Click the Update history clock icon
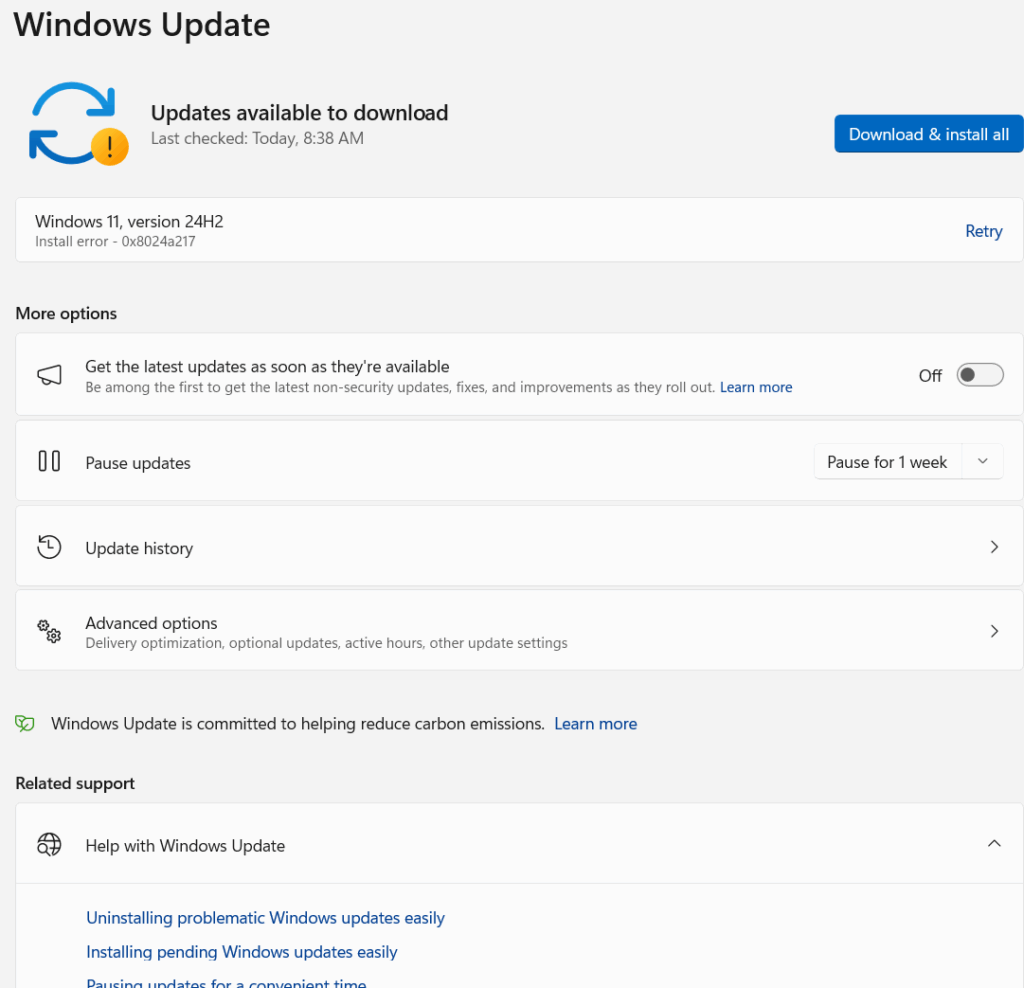Image resolution: width=1024 pixels, height=988 pixels. (x=49, y=547)
